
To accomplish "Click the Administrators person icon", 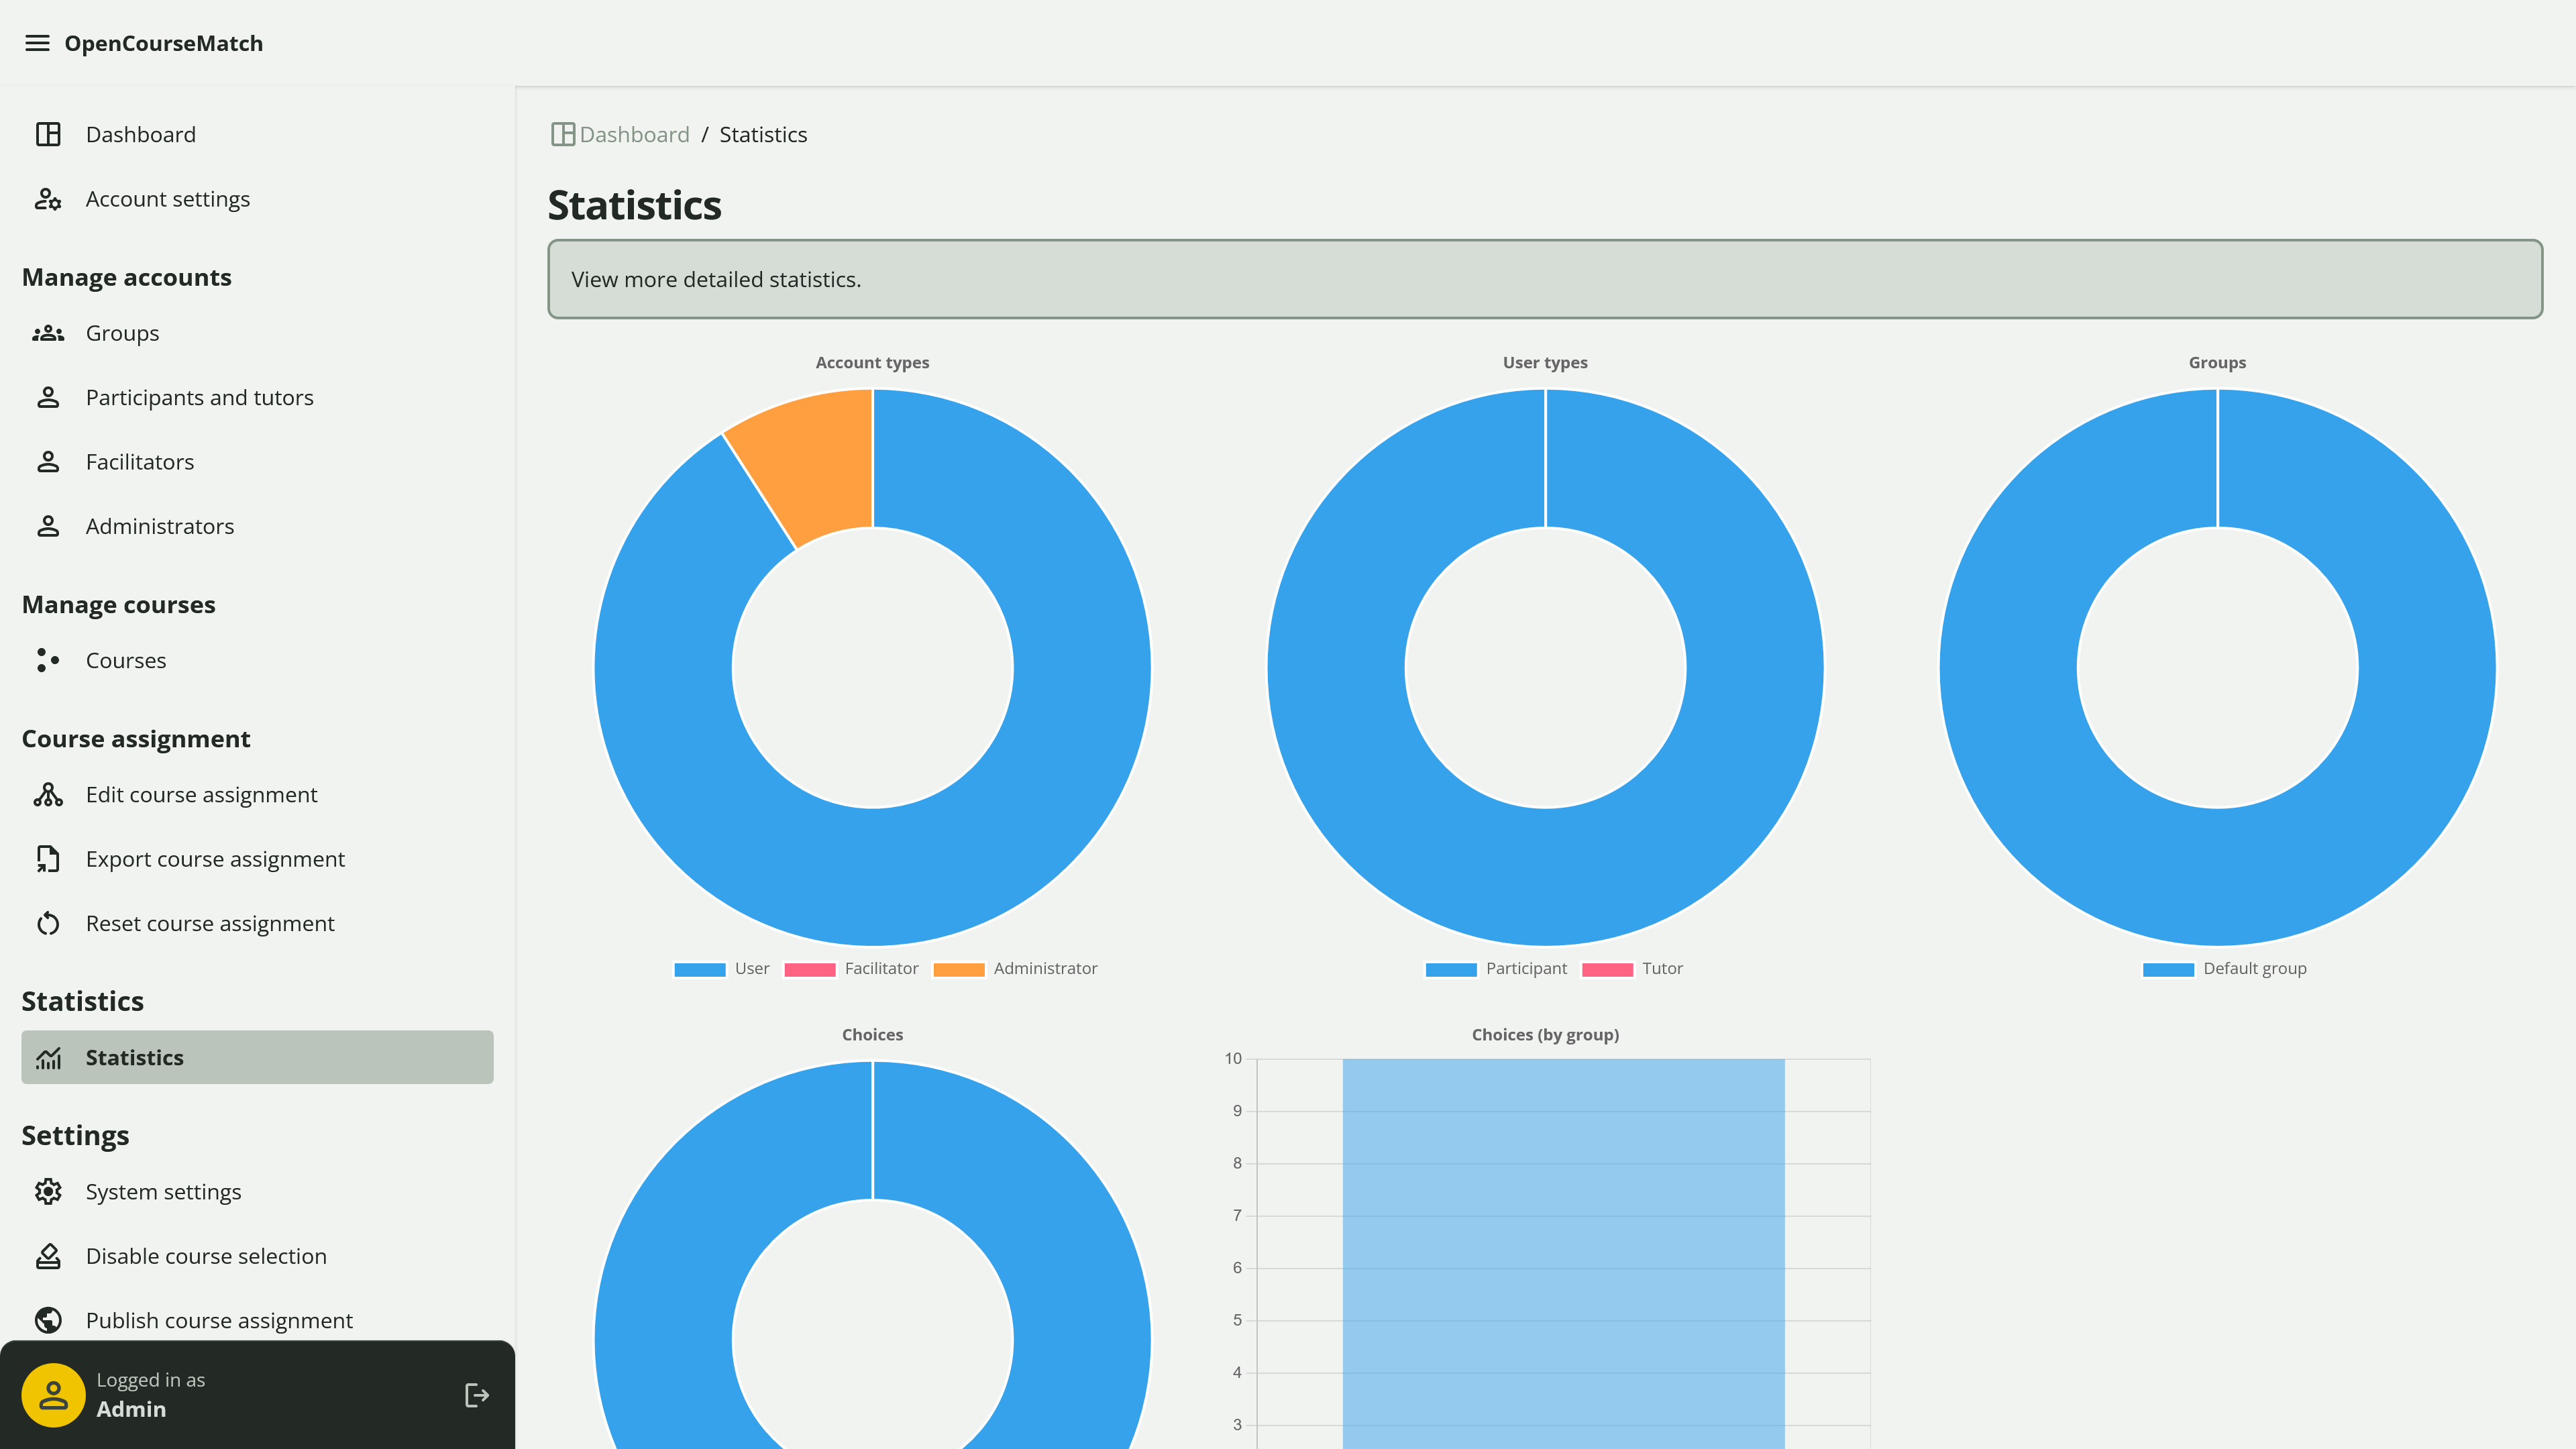I will point(48,526).
